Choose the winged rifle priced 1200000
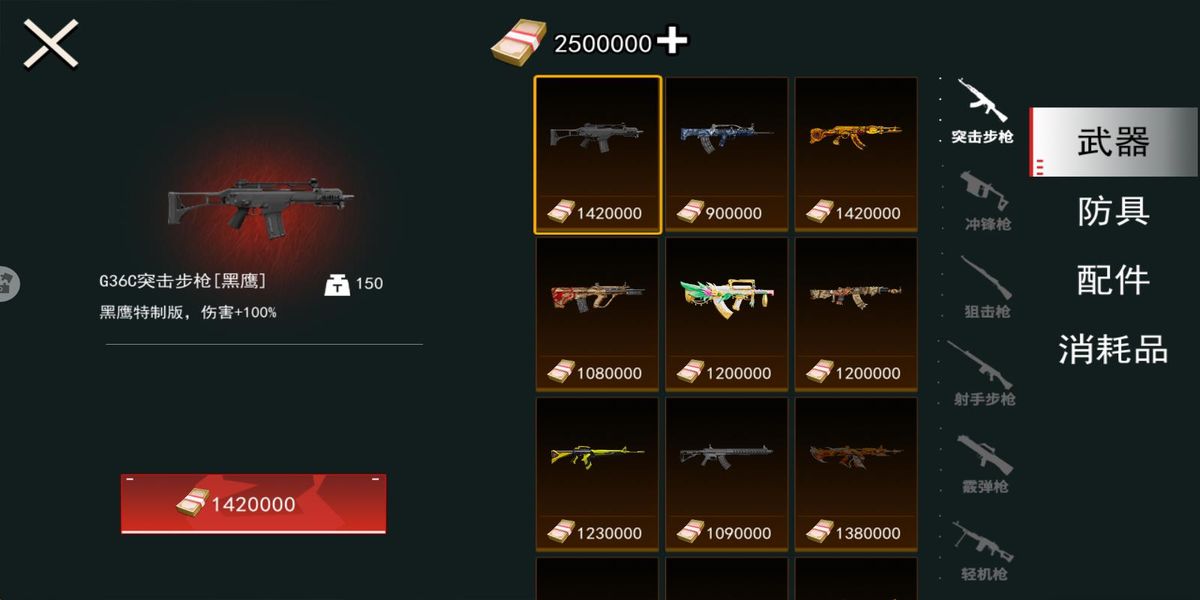 click(727, 314)
